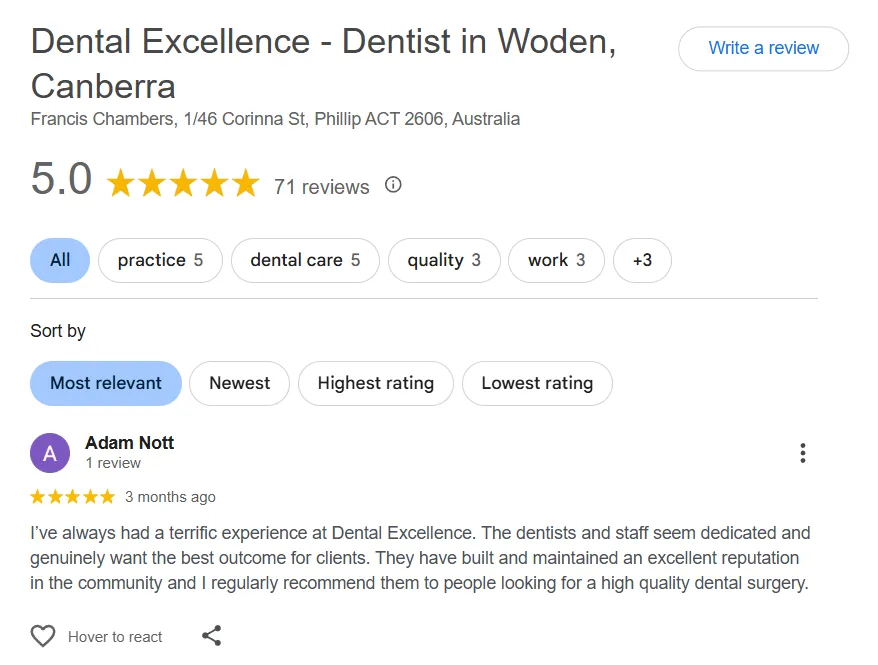This screenshot has height=665, width=878.
Task: Expand the +3 more topics chip
Action: (x=642, y=260)
